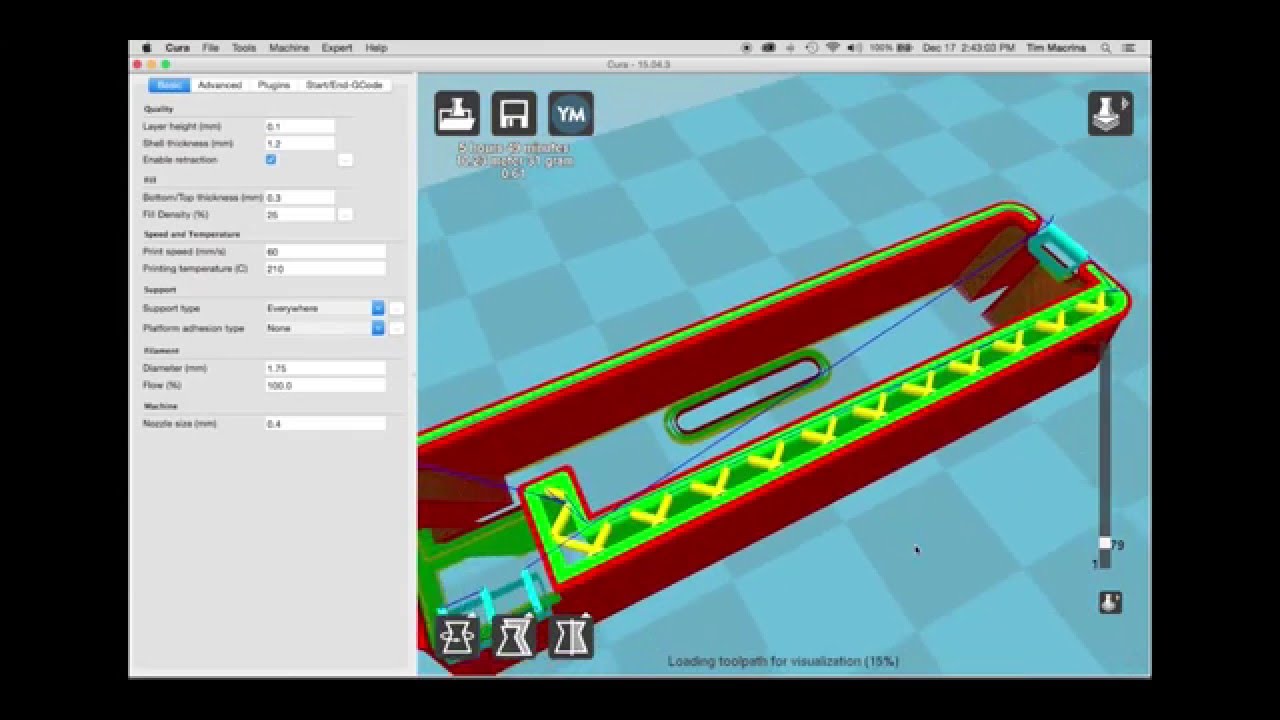Open the View mode icon at top right
Image resolution: width=1280 pixels, height=720 pixels.
1110,113
